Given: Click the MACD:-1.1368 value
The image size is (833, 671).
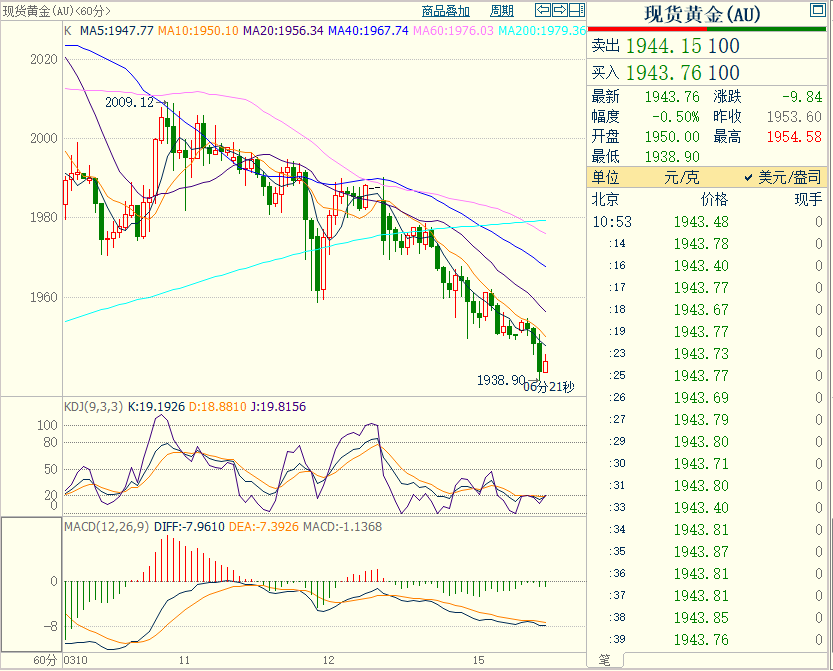Looking at the screenshot, I should [x=342, y=527].
